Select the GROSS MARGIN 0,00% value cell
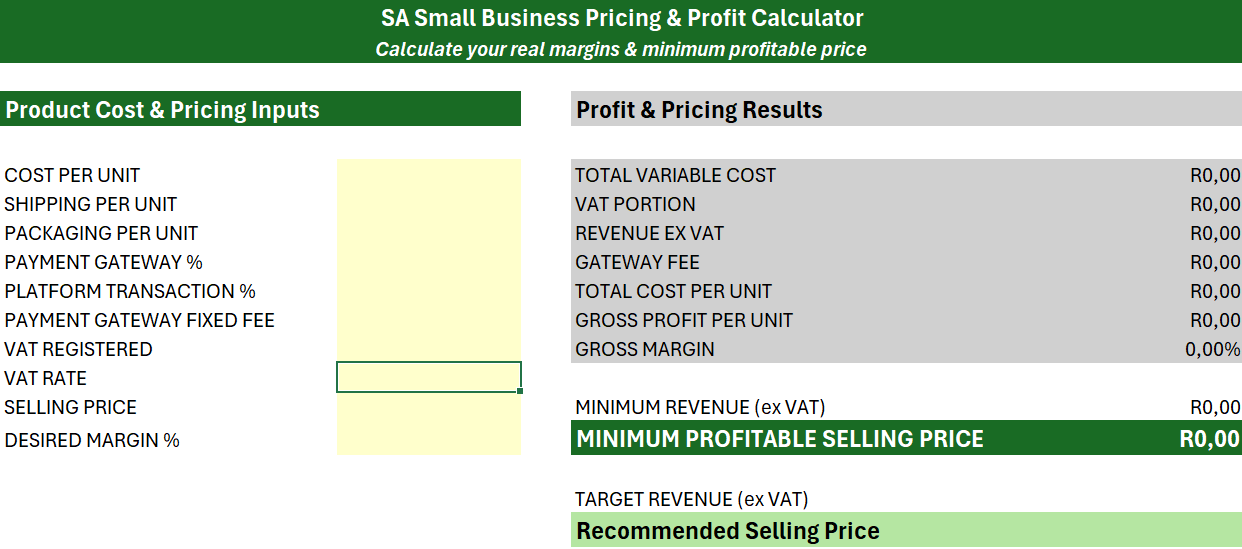This screenshot has width=1242, height=549. click(1212, 349)
